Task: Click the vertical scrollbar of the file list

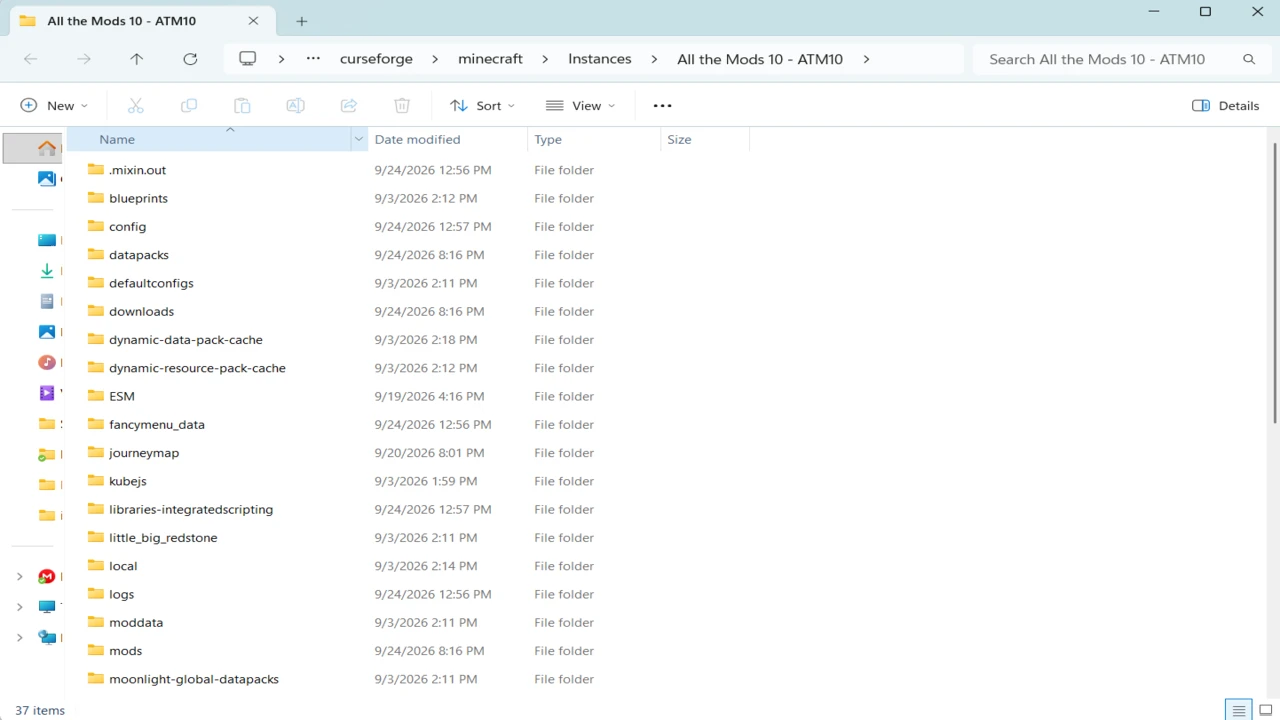Action: (1274, 282)
